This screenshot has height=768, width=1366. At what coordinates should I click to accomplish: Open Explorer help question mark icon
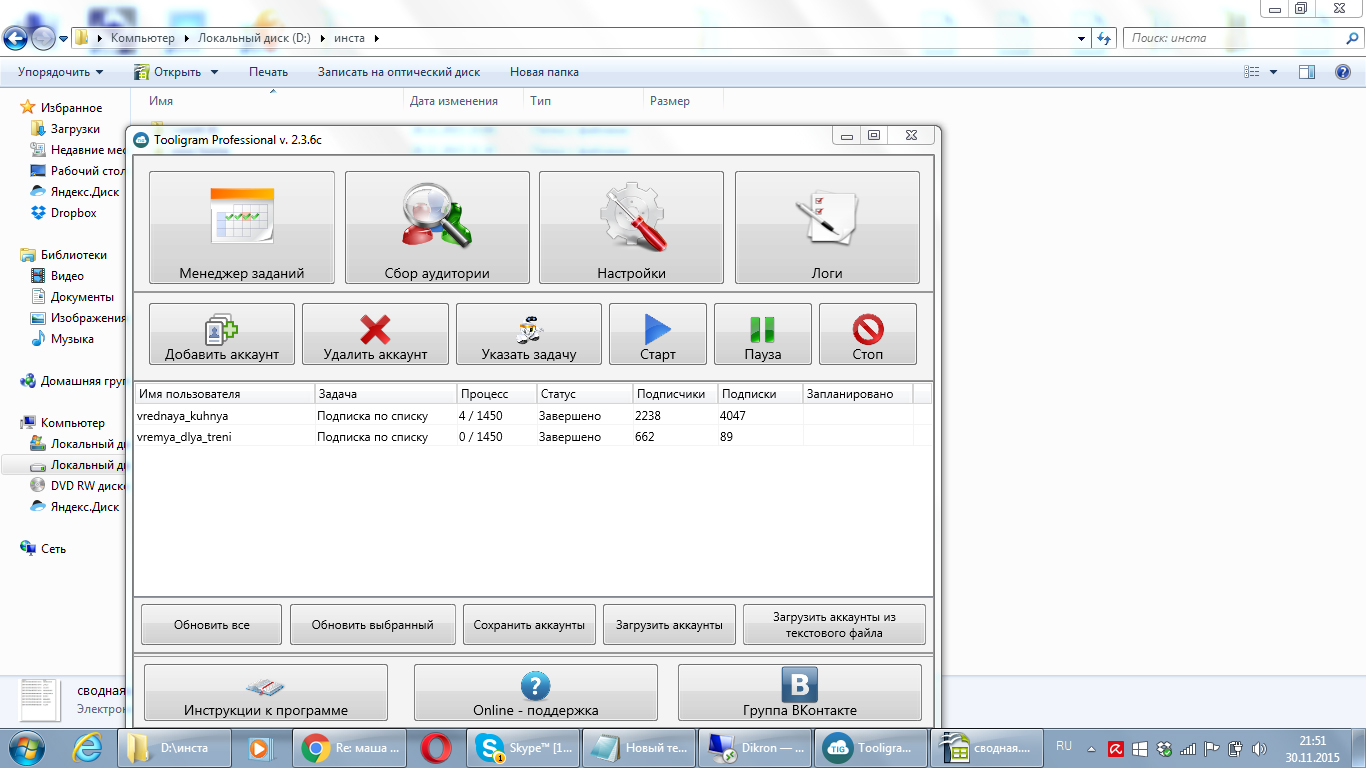click(x=1343, y=72)
